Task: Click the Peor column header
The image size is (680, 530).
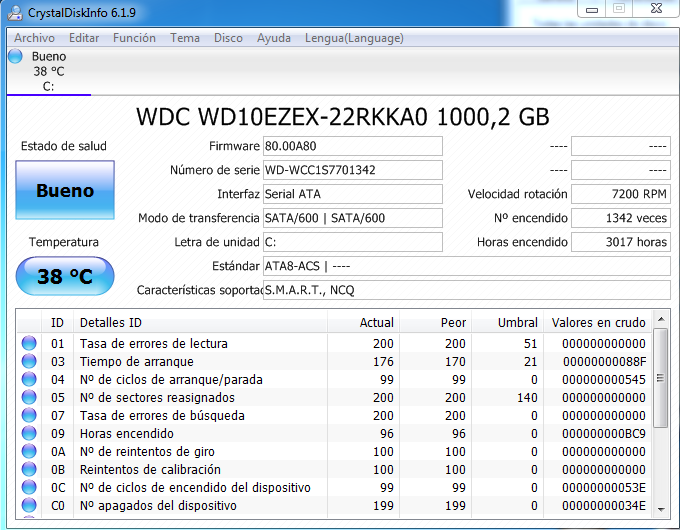Action: pos(435,323)
